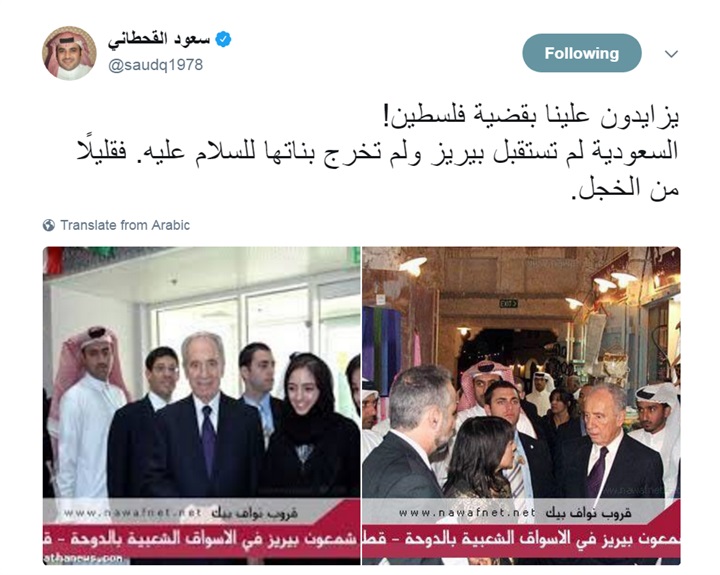Open the display name سعود القحطاني
Viewport: 720px width, 575px height.
click(159, 40)
